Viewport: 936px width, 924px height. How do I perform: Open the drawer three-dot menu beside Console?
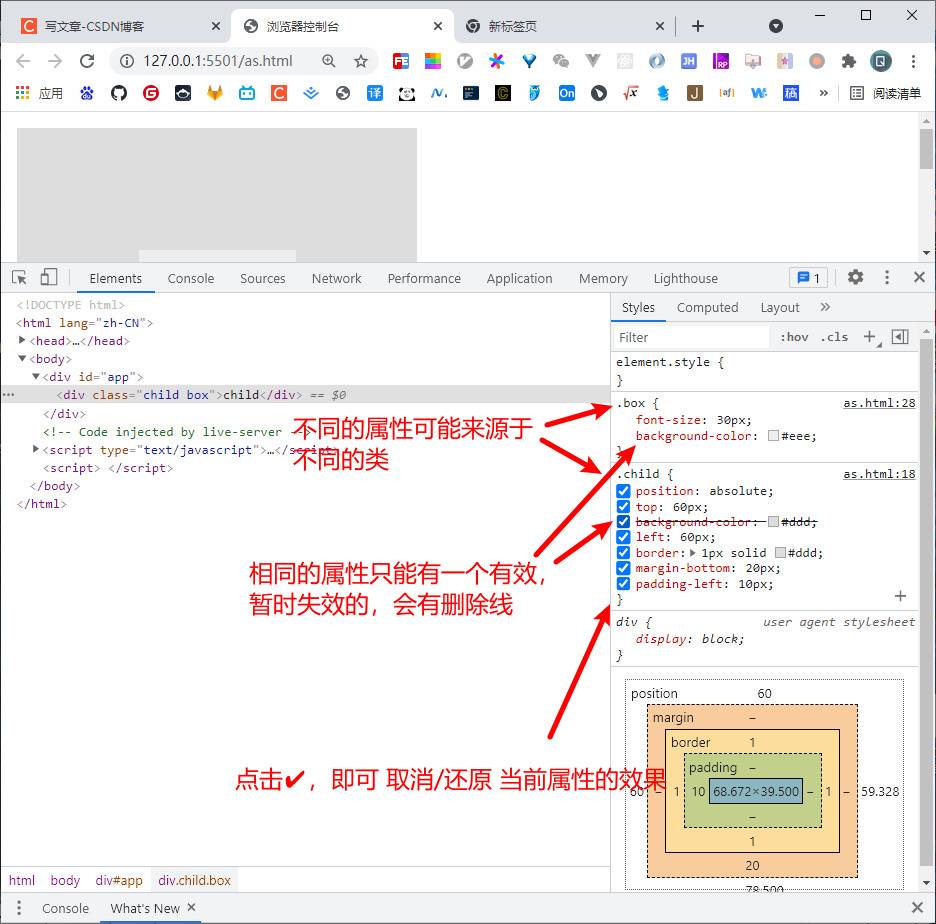point(19,908)
